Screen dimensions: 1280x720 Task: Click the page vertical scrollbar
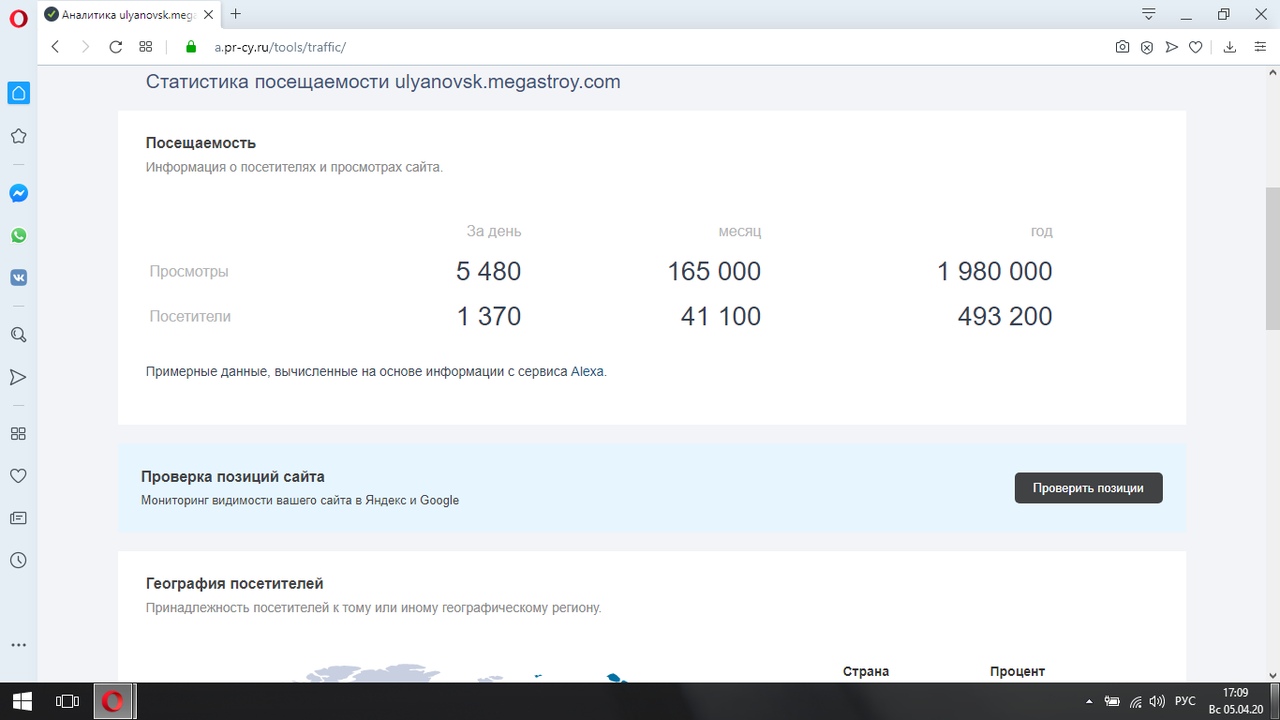pos(1272,258)
